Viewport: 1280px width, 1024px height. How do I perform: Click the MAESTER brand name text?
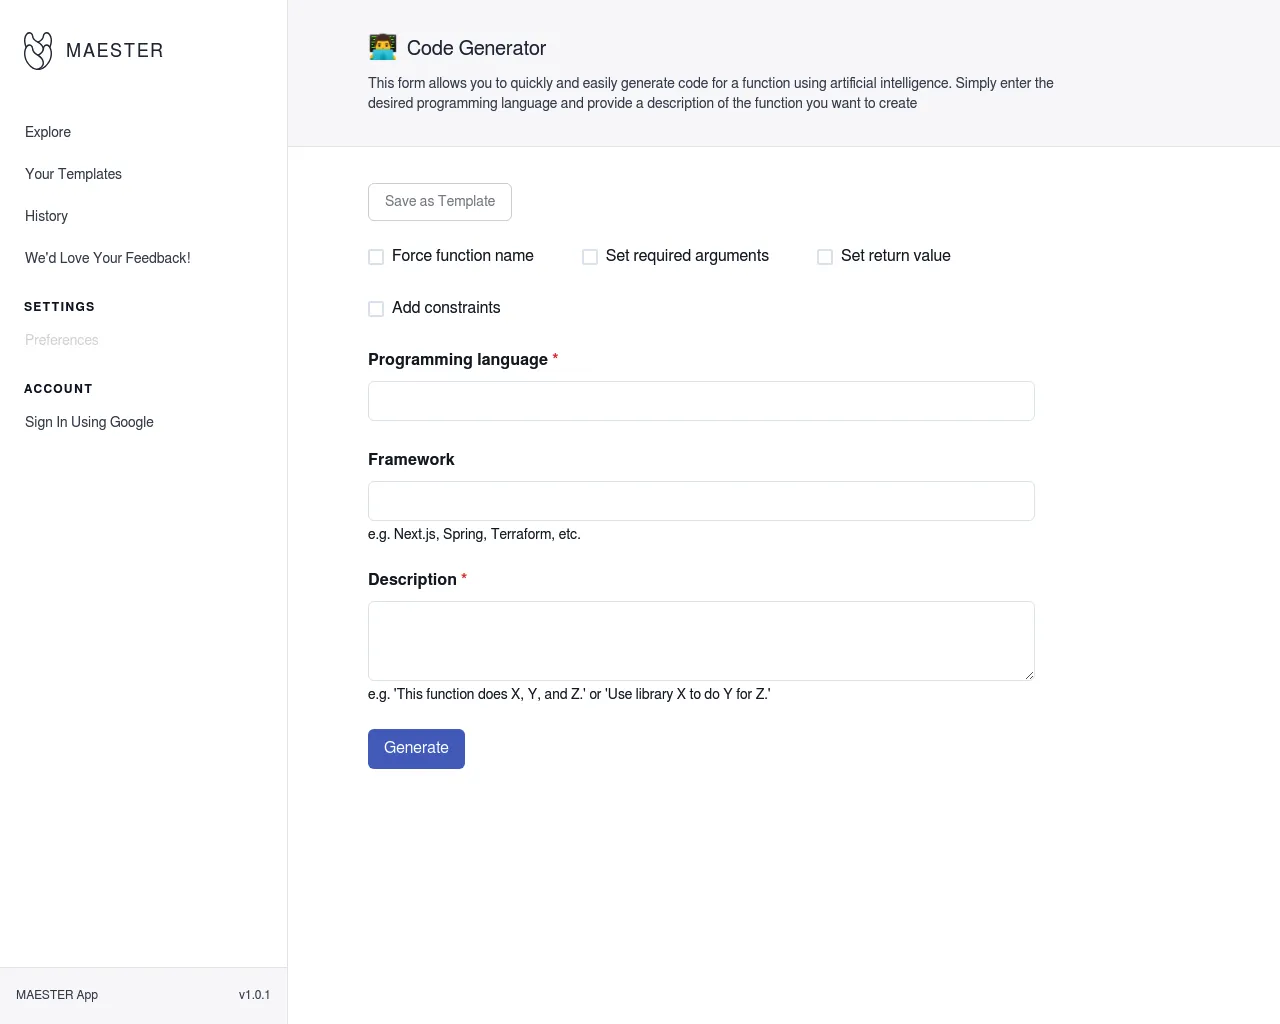[x=114, y=51]
